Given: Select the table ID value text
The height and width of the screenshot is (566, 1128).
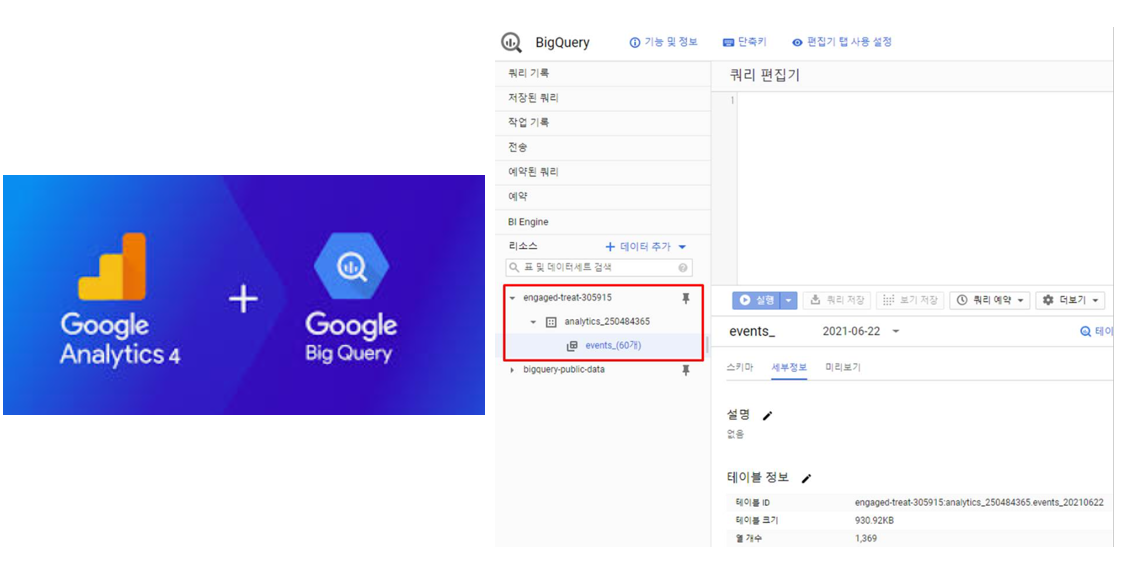Looking at the screenshot, I should (979, 503).
